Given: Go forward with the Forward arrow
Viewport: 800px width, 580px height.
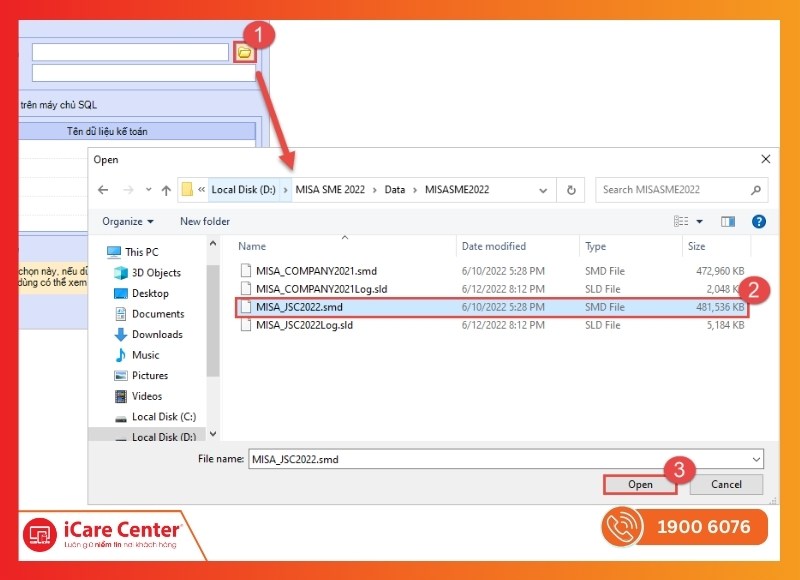Looking at the screenshot, I should pos(128,190).
